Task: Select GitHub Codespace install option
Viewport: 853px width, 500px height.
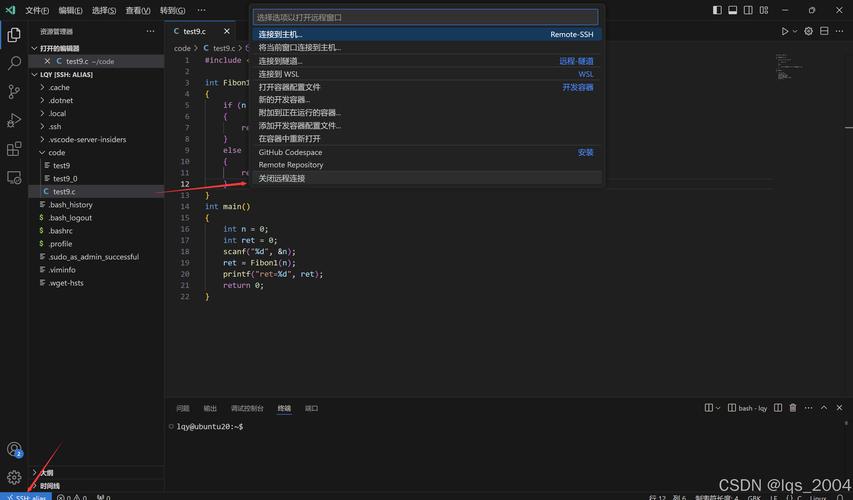Action: [x=426, y=152]
